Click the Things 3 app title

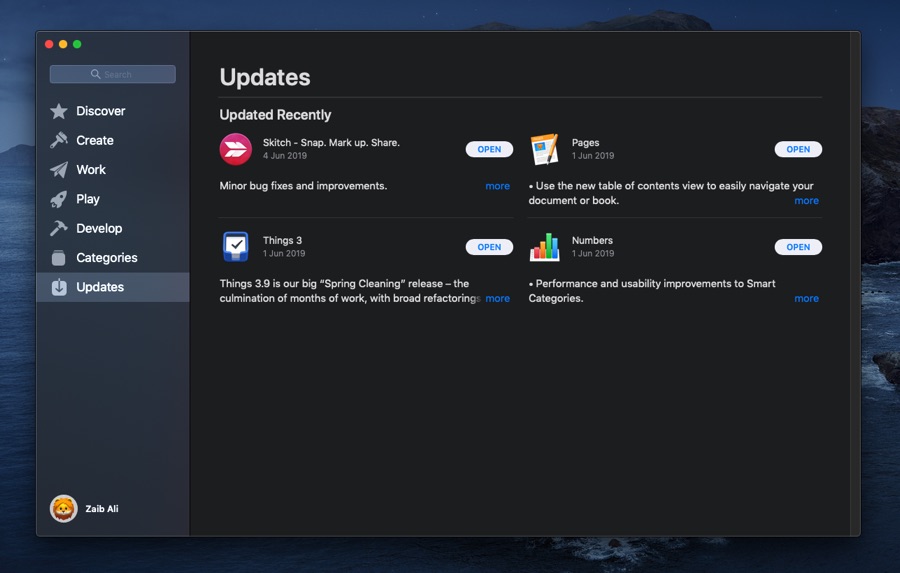[282, 240]
